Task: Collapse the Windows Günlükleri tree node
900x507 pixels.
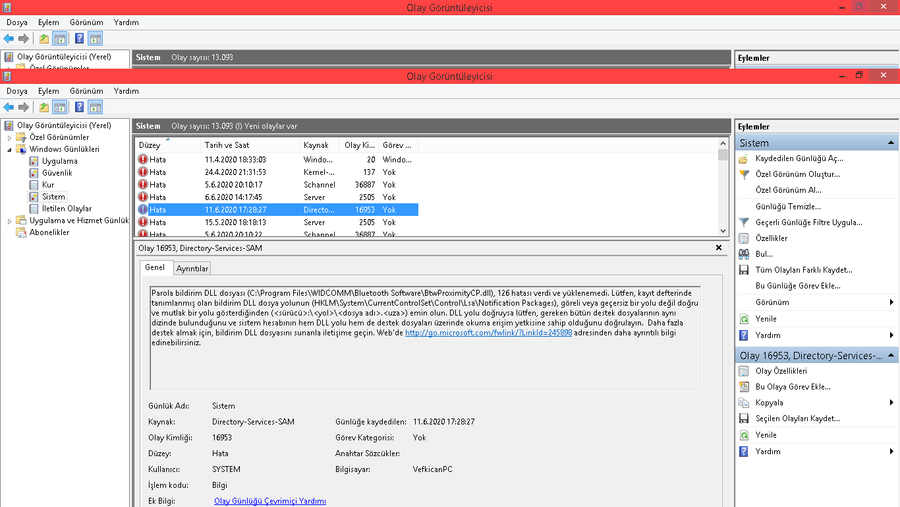Action: coord(9,149)
